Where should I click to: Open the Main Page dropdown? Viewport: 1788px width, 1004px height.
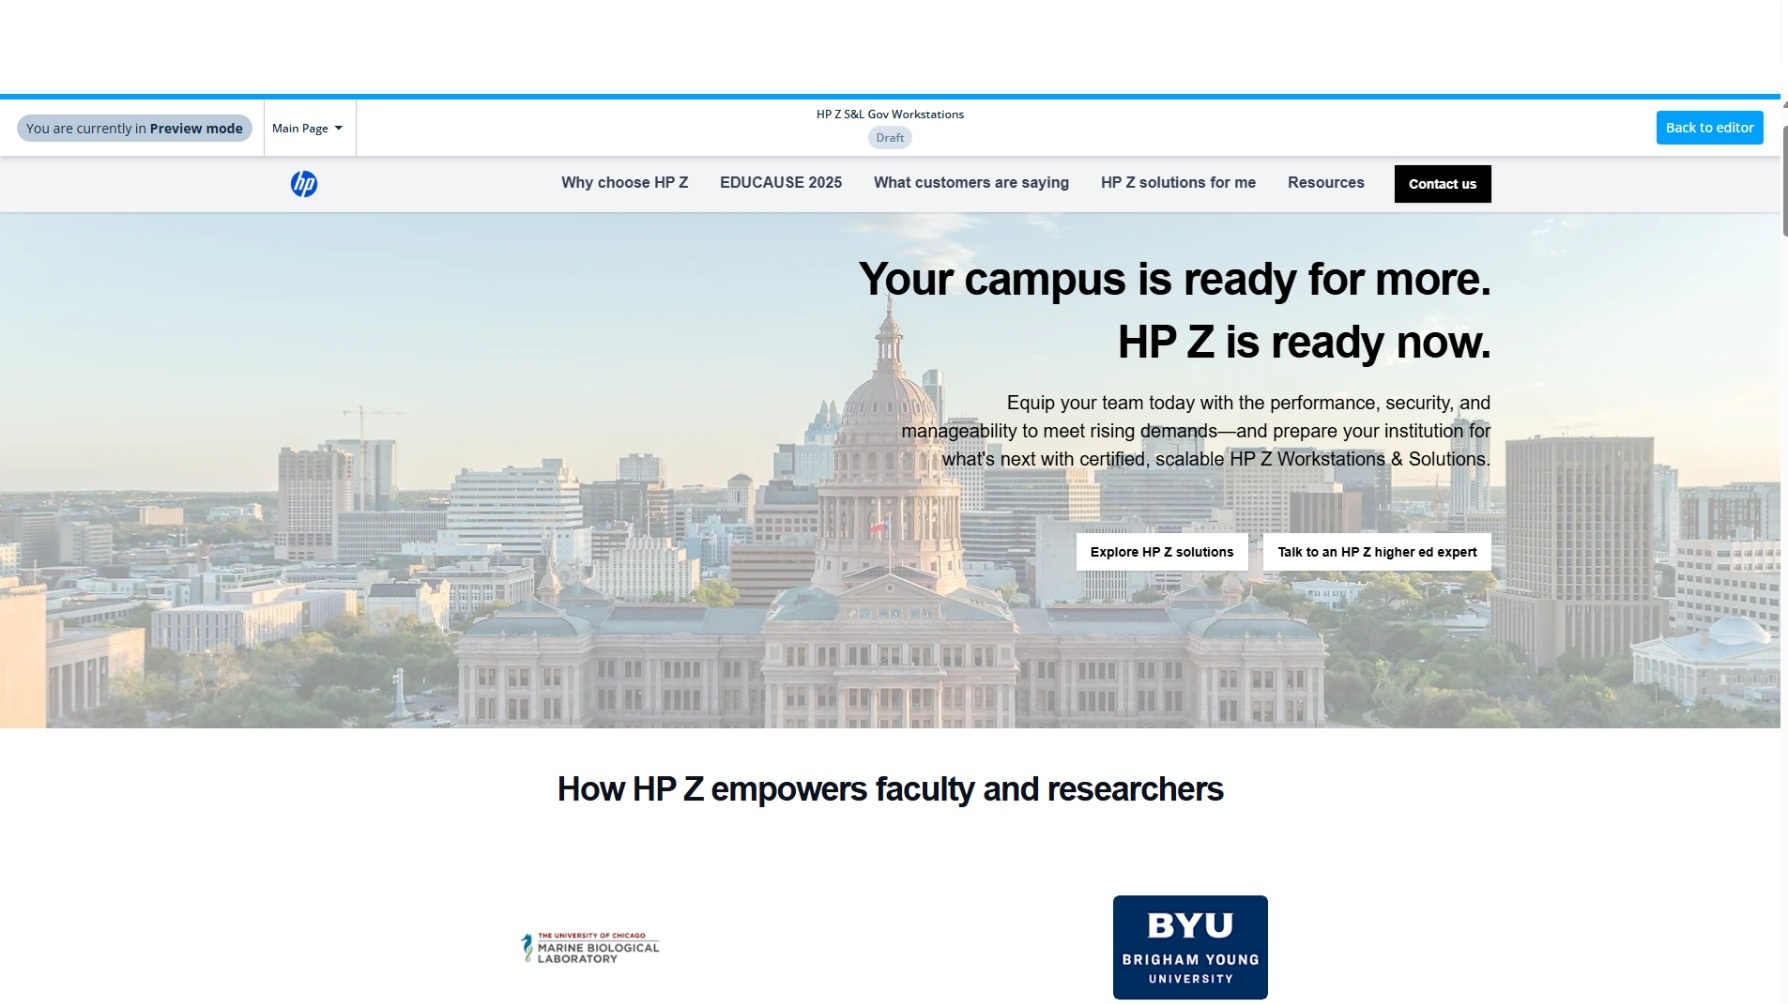308,128
